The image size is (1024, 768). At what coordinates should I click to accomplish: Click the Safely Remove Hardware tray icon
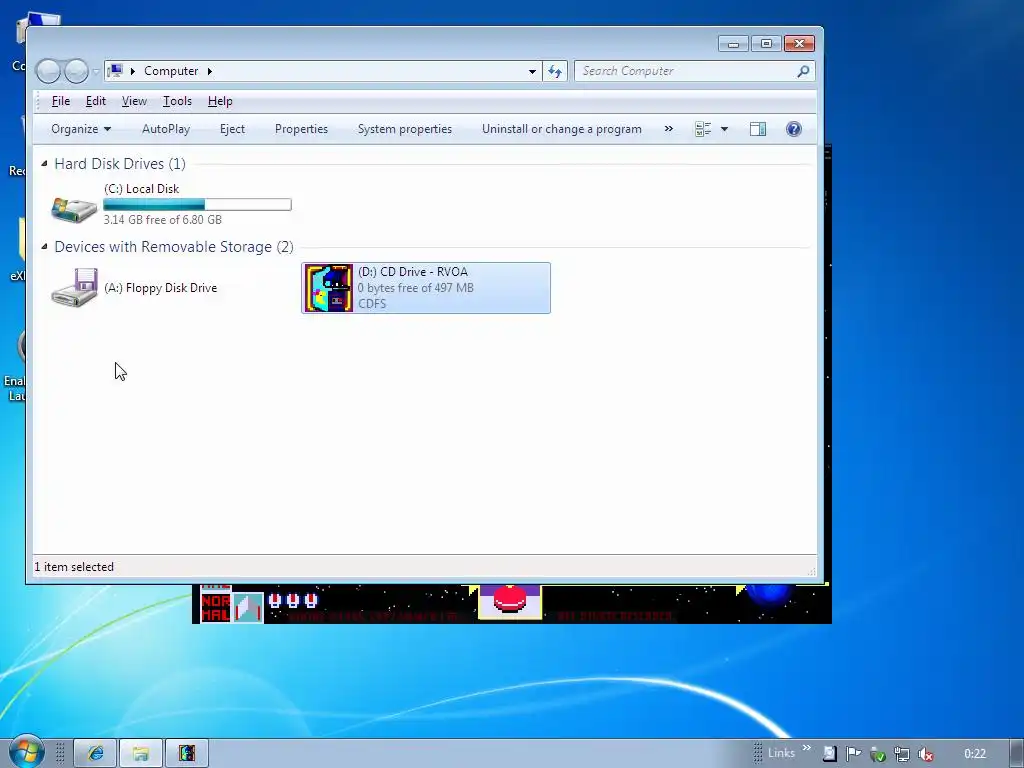coord(878,754)
